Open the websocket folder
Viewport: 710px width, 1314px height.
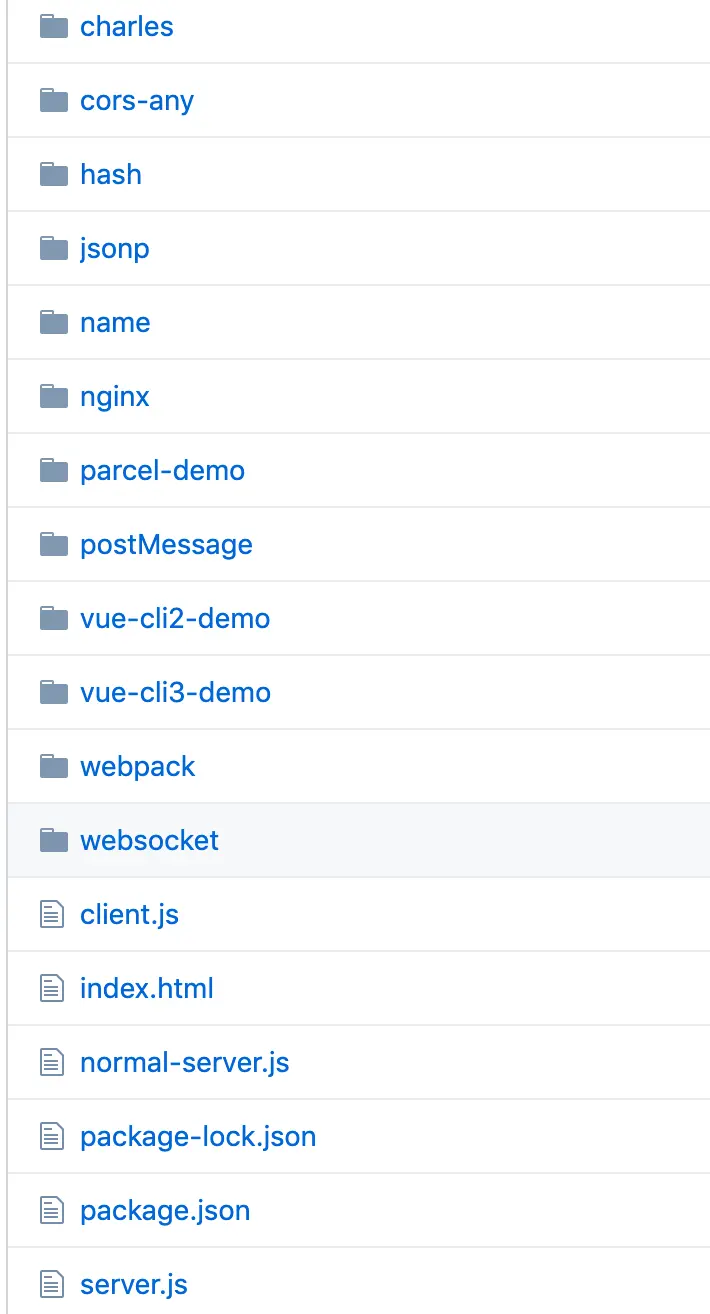[x=149, y=840]
